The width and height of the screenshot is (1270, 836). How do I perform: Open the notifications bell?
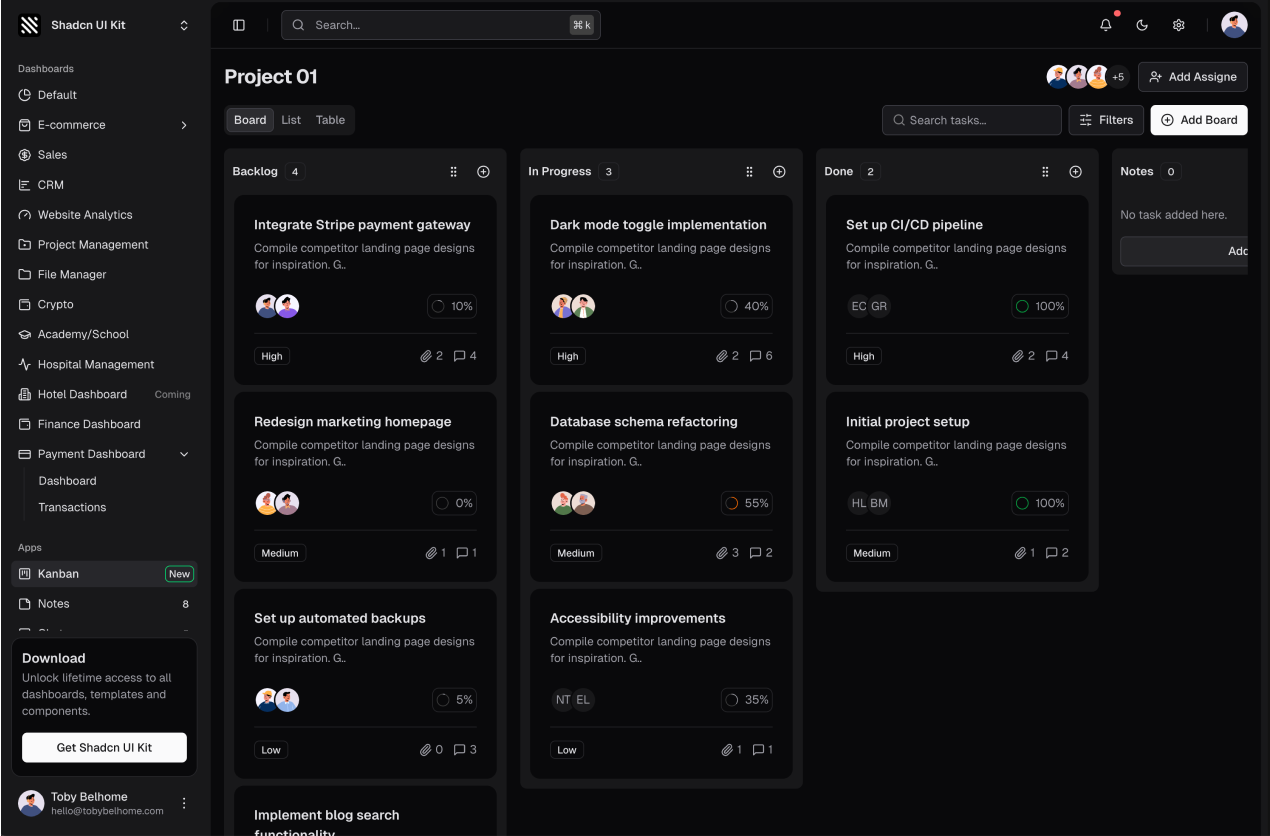click(x=1105, y=25)
